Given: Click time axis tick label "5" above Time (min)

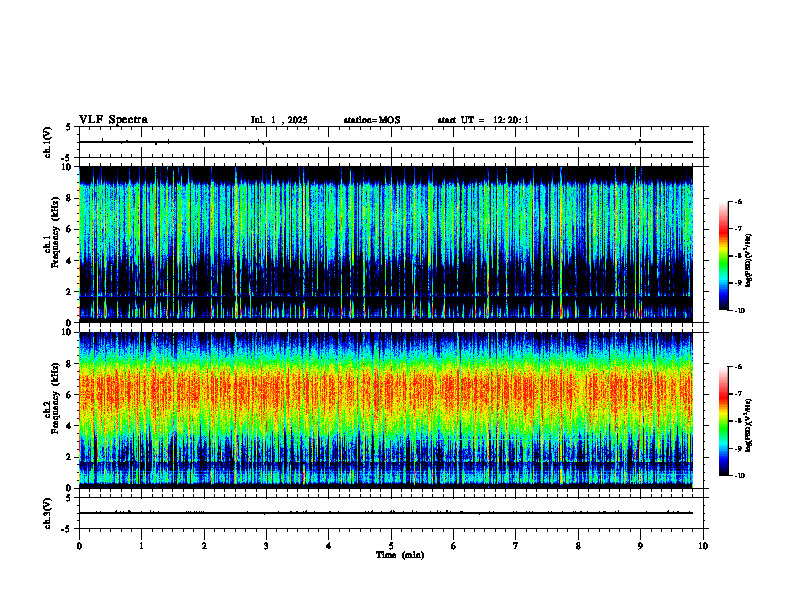Looking at the screenshot, I should pyautogui.click(x=391, y=546).
